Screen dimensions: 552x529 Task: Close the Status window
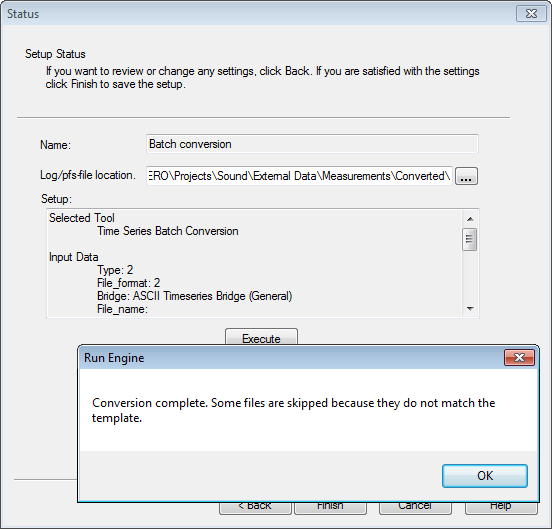531,14
